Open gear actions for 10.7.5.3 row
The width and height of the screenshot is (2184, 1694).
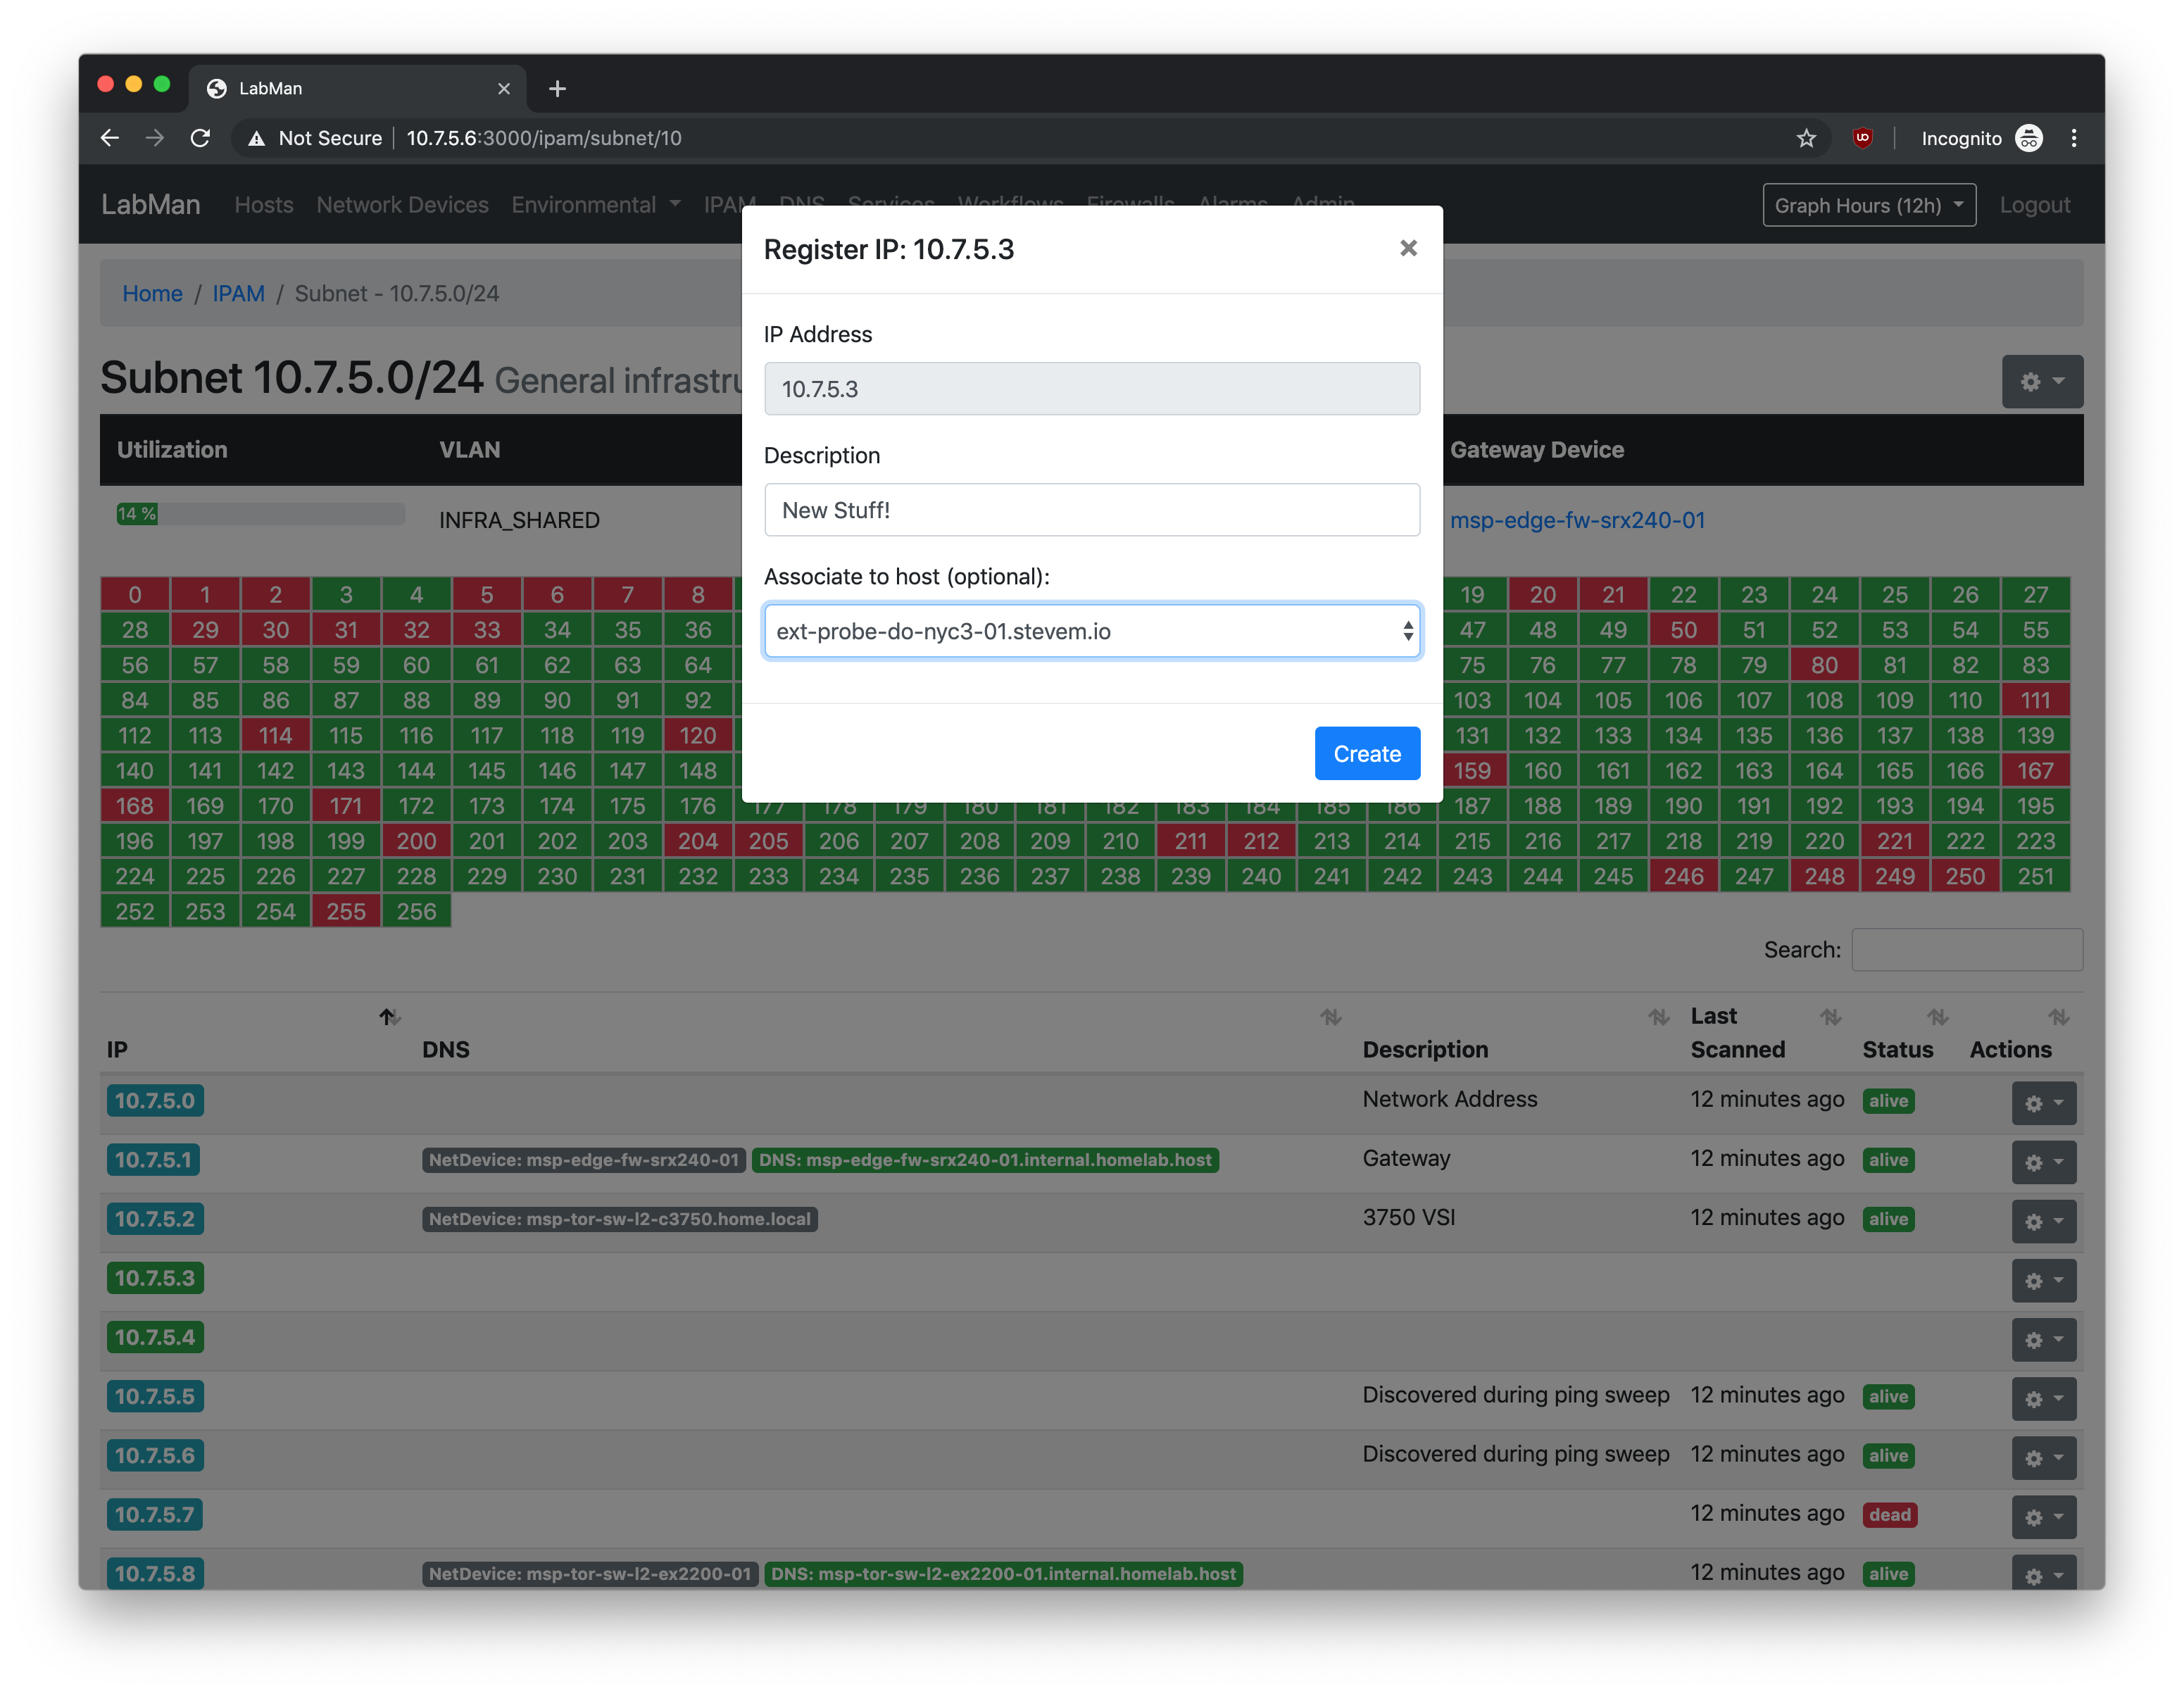coord(2043,1281)
